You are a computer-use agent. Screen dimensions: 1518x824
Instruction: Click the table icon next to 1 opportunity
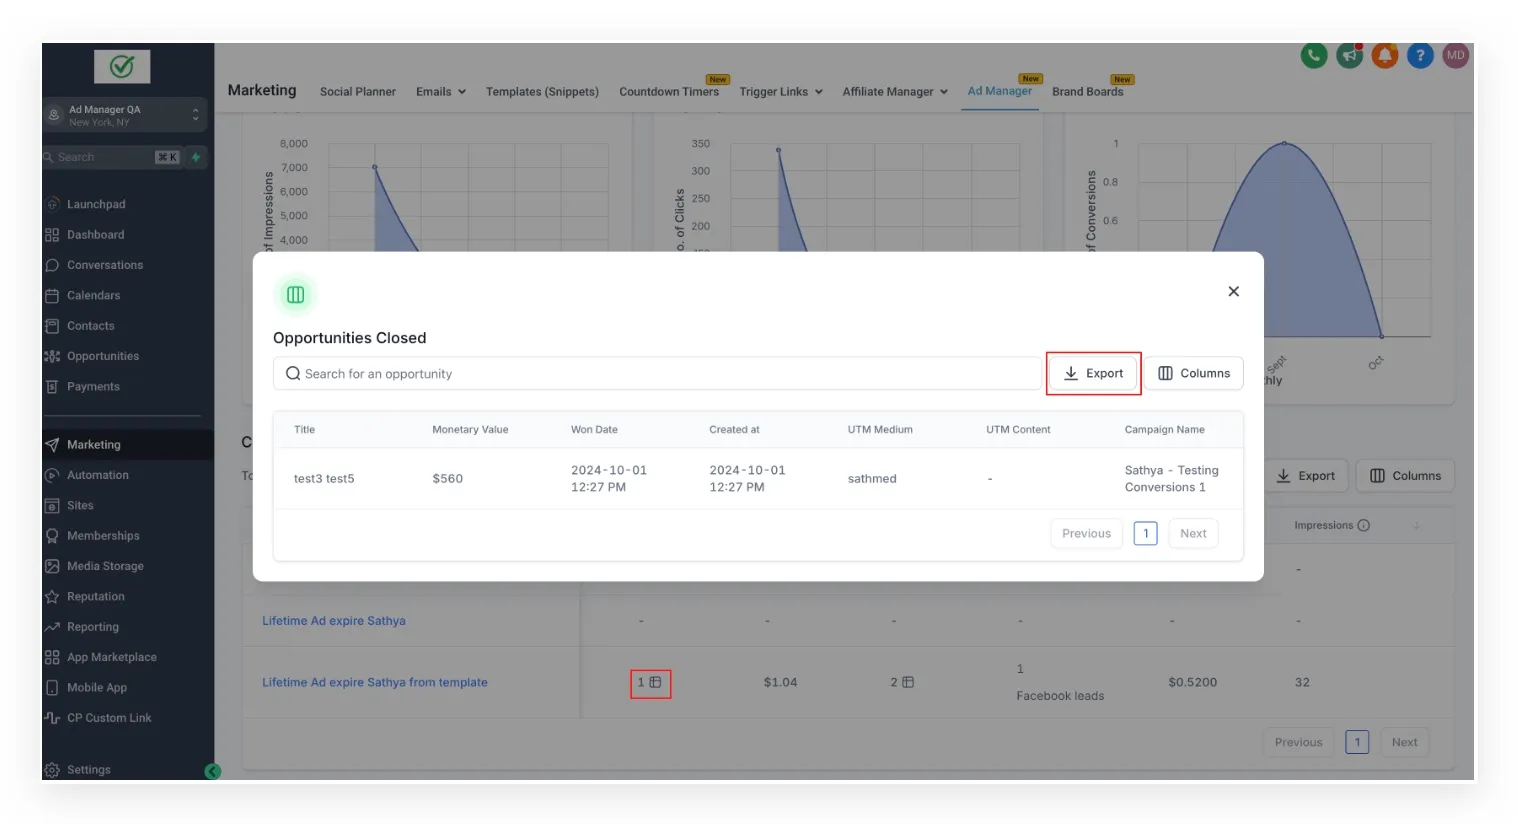[656, 683]
